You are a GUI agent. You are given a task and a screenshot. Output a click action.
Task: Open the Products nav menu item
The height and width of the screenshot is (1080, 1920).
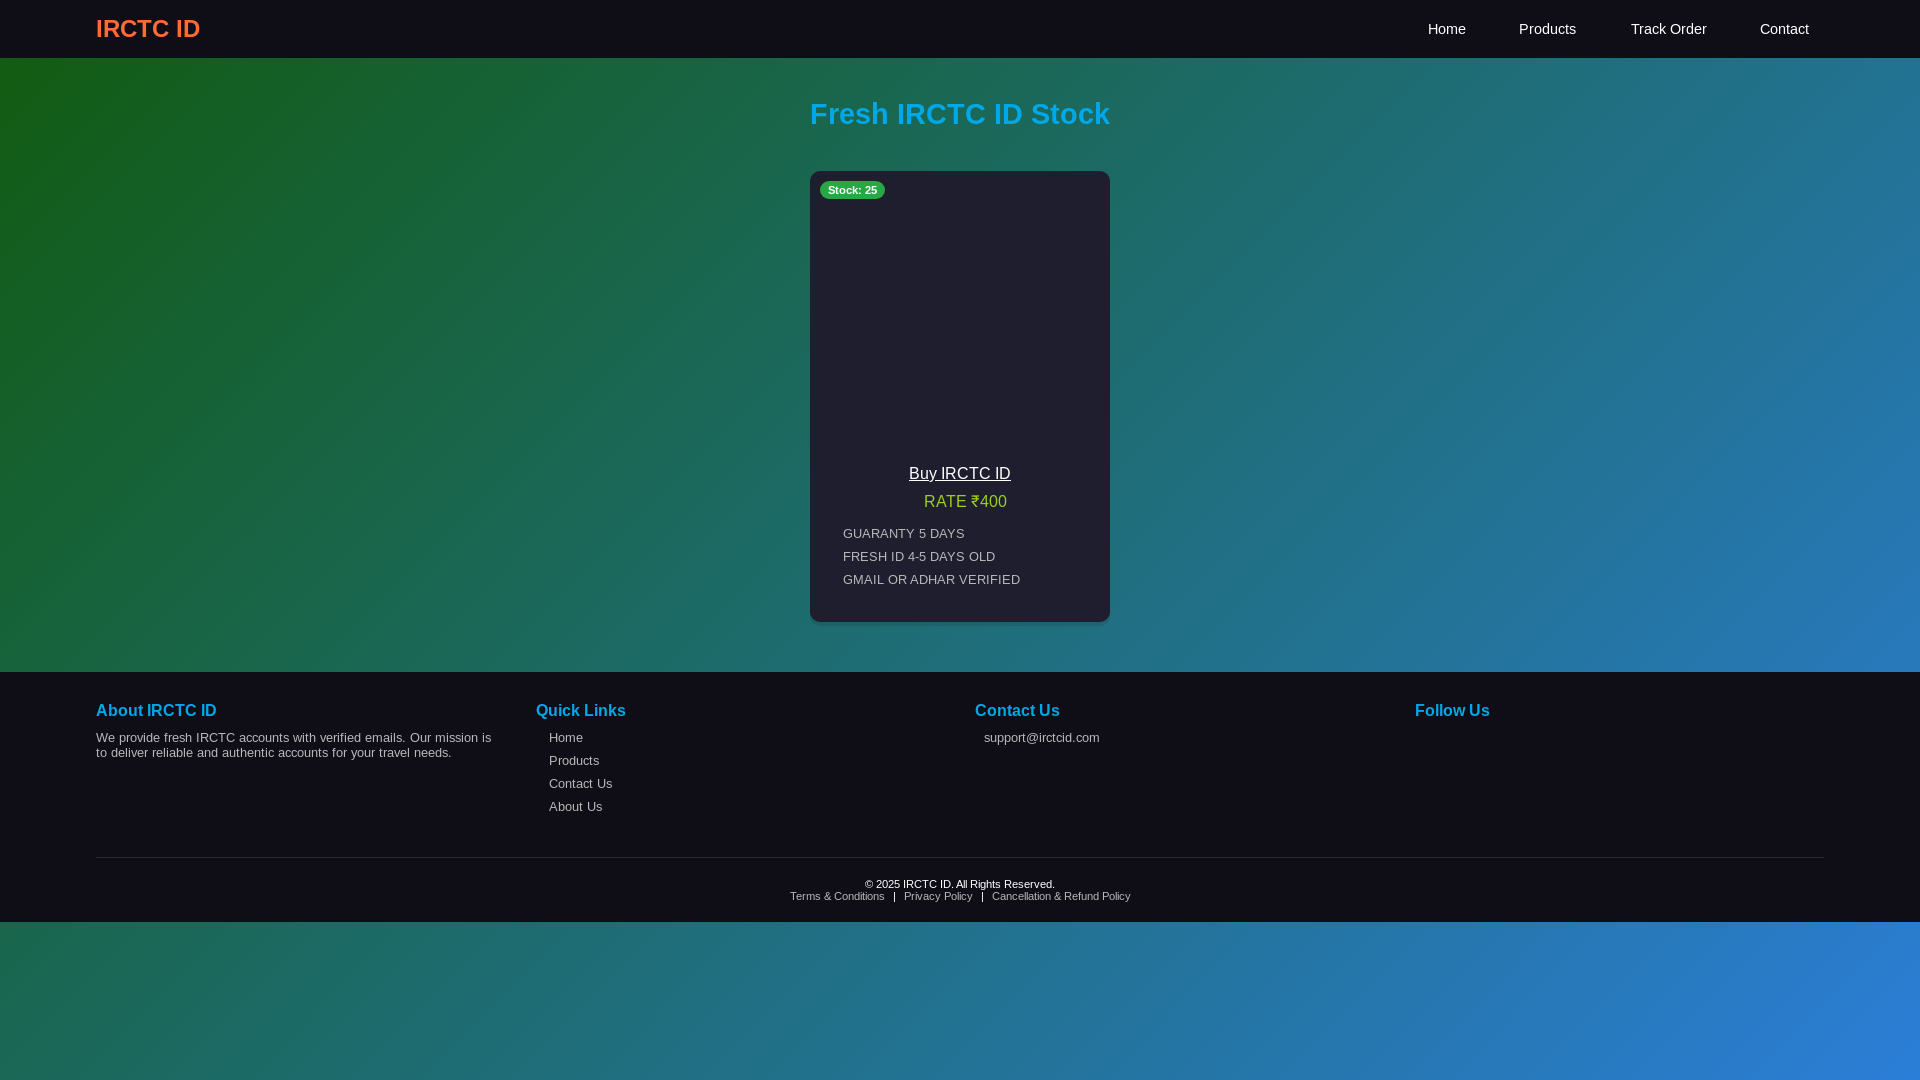pyautogui.click(x=1547, y=29)
